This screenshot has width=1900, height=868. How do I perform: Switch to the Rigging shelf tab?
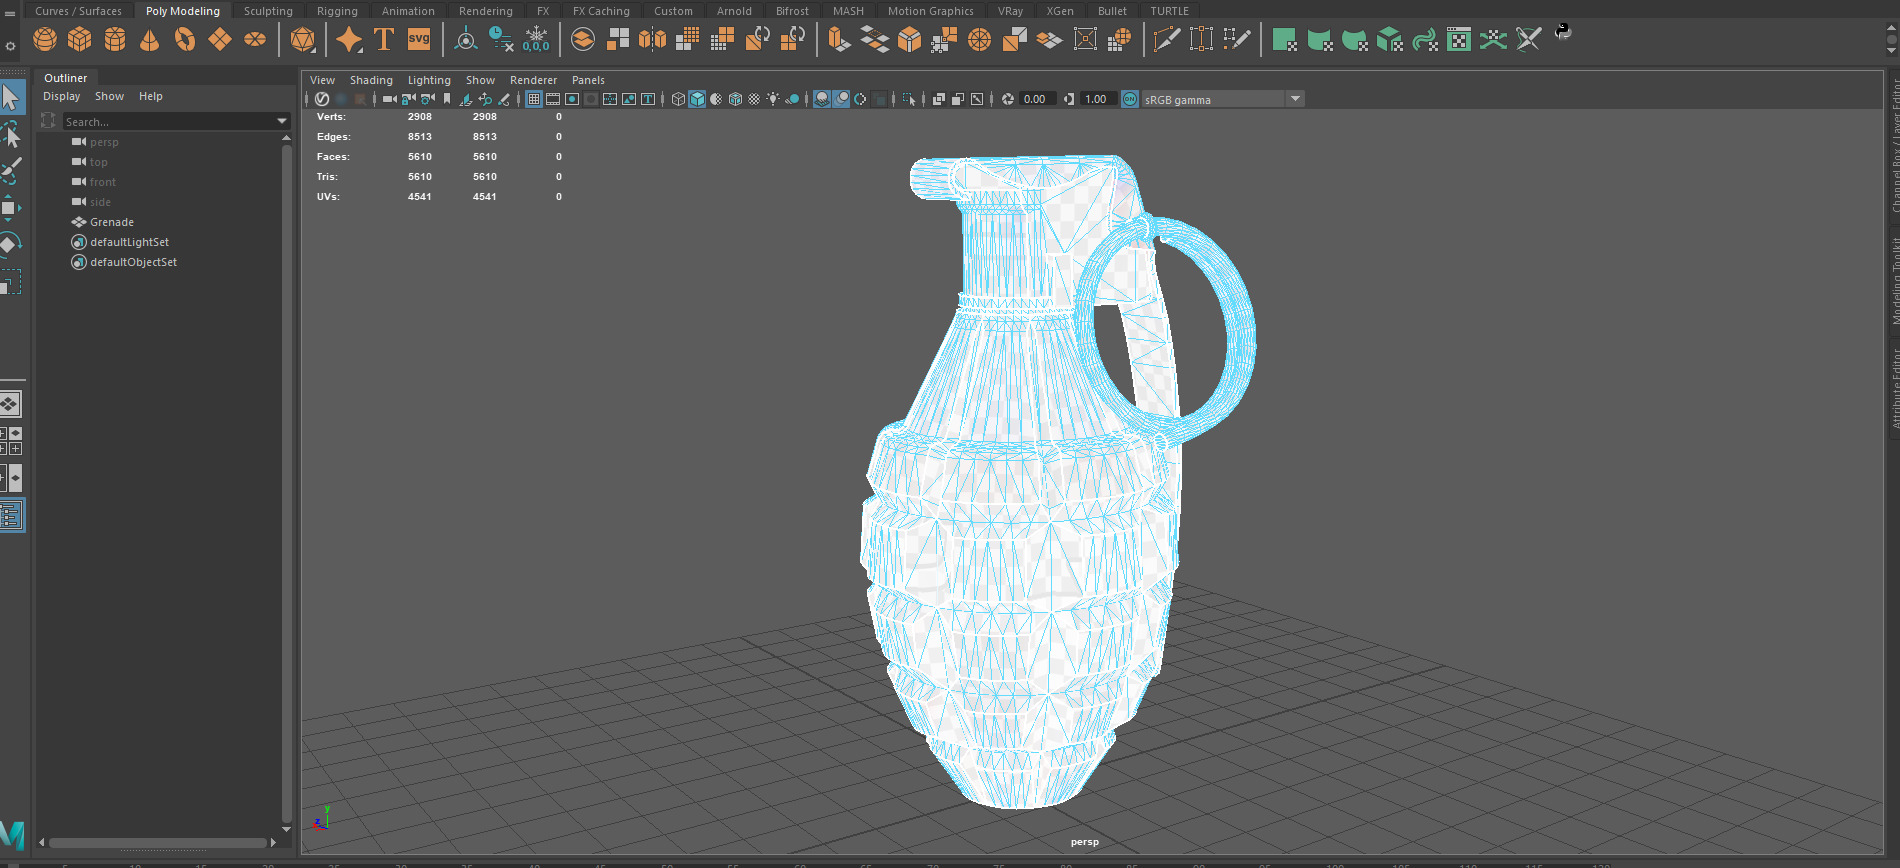337,11
